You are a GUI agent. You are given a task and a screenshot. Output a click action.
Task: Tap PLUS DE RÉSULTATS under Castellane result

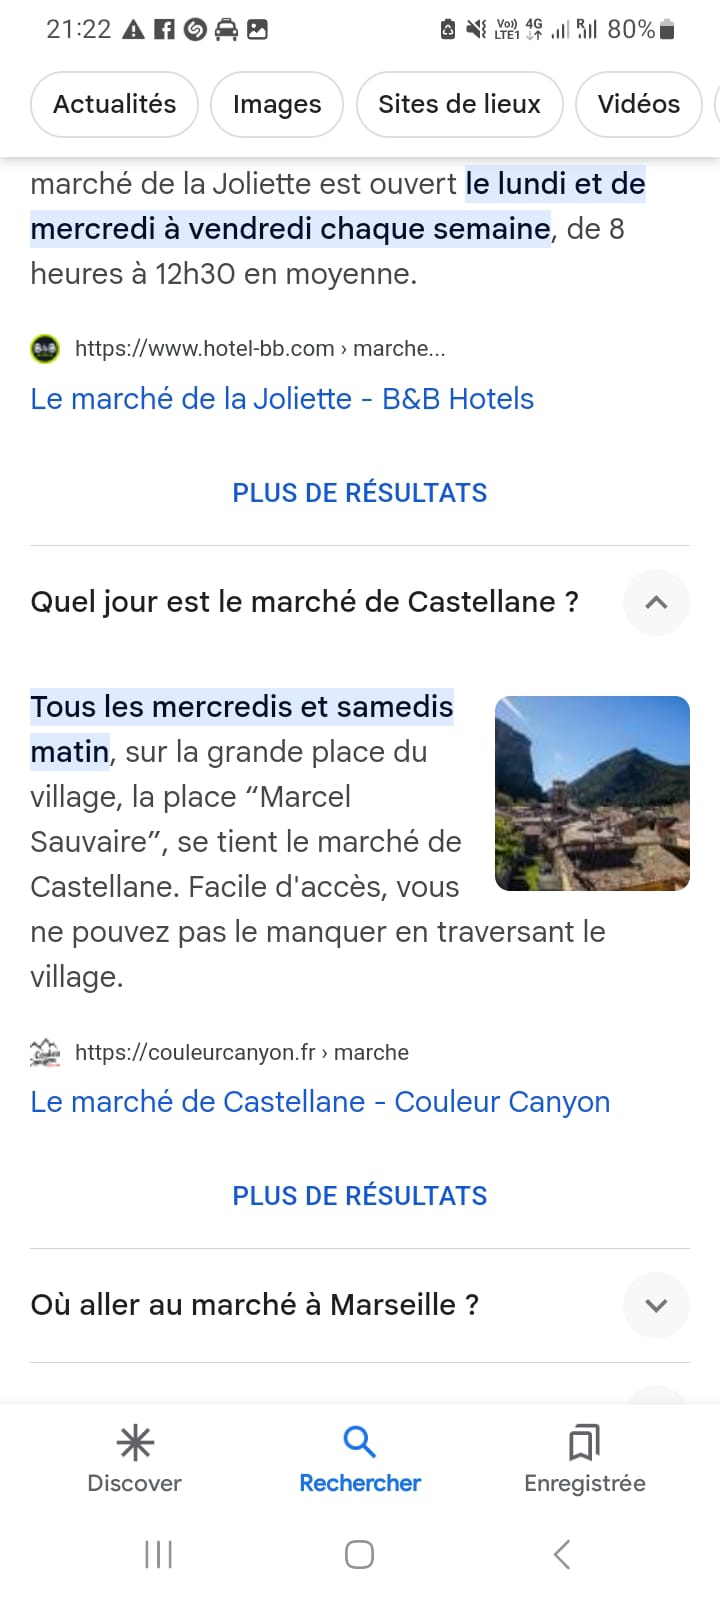coord(360,1196)
